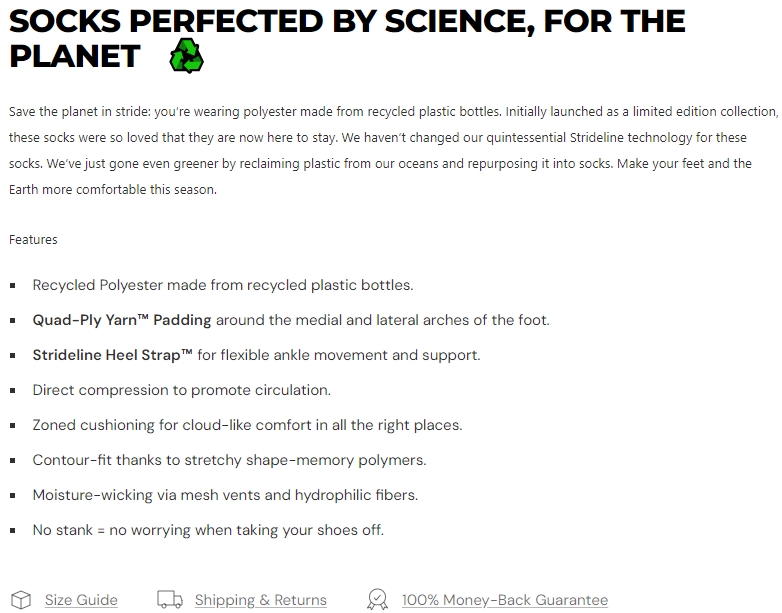Click the Features label
This screenshot has height=613, width=782.
click(33, 239)
